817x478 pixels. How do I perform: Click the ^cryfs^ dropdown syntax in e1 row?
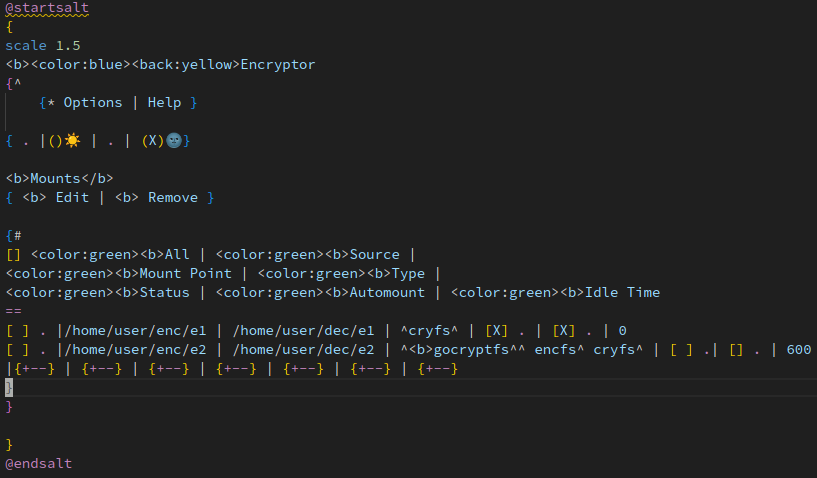click(x=429, y=331)
